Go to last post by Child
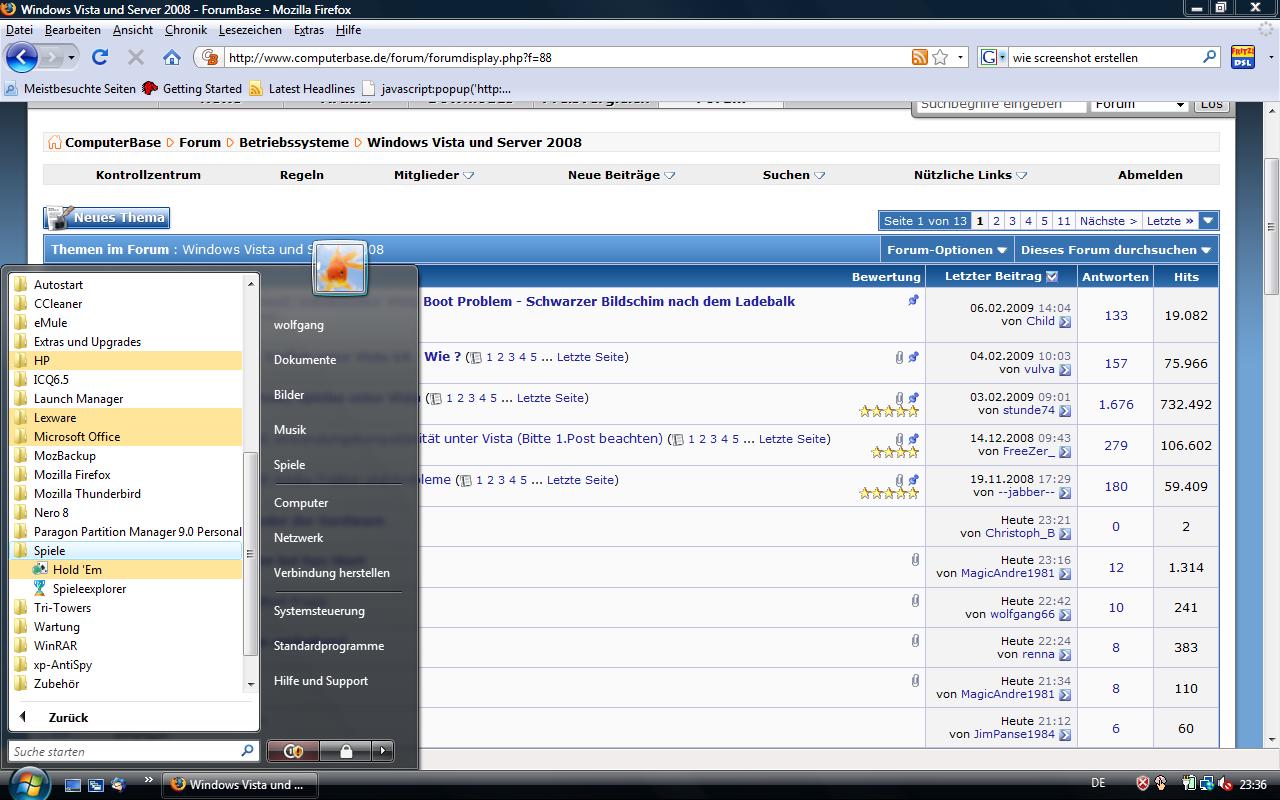The height and width of the screenshot is (800, 1280). pos(1065,322)
